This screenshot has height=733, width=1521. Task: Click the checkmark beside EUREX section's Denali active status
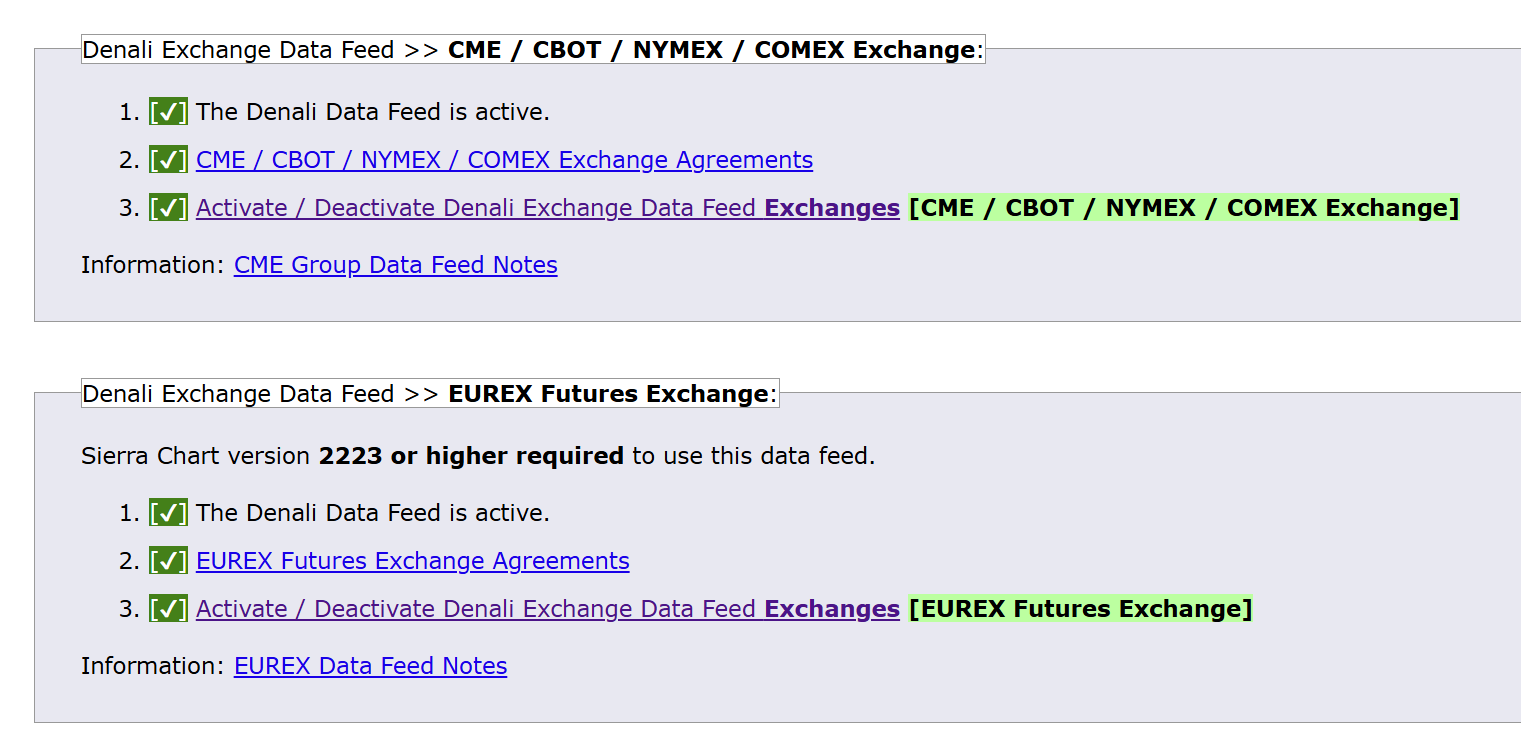click(168, 513)
